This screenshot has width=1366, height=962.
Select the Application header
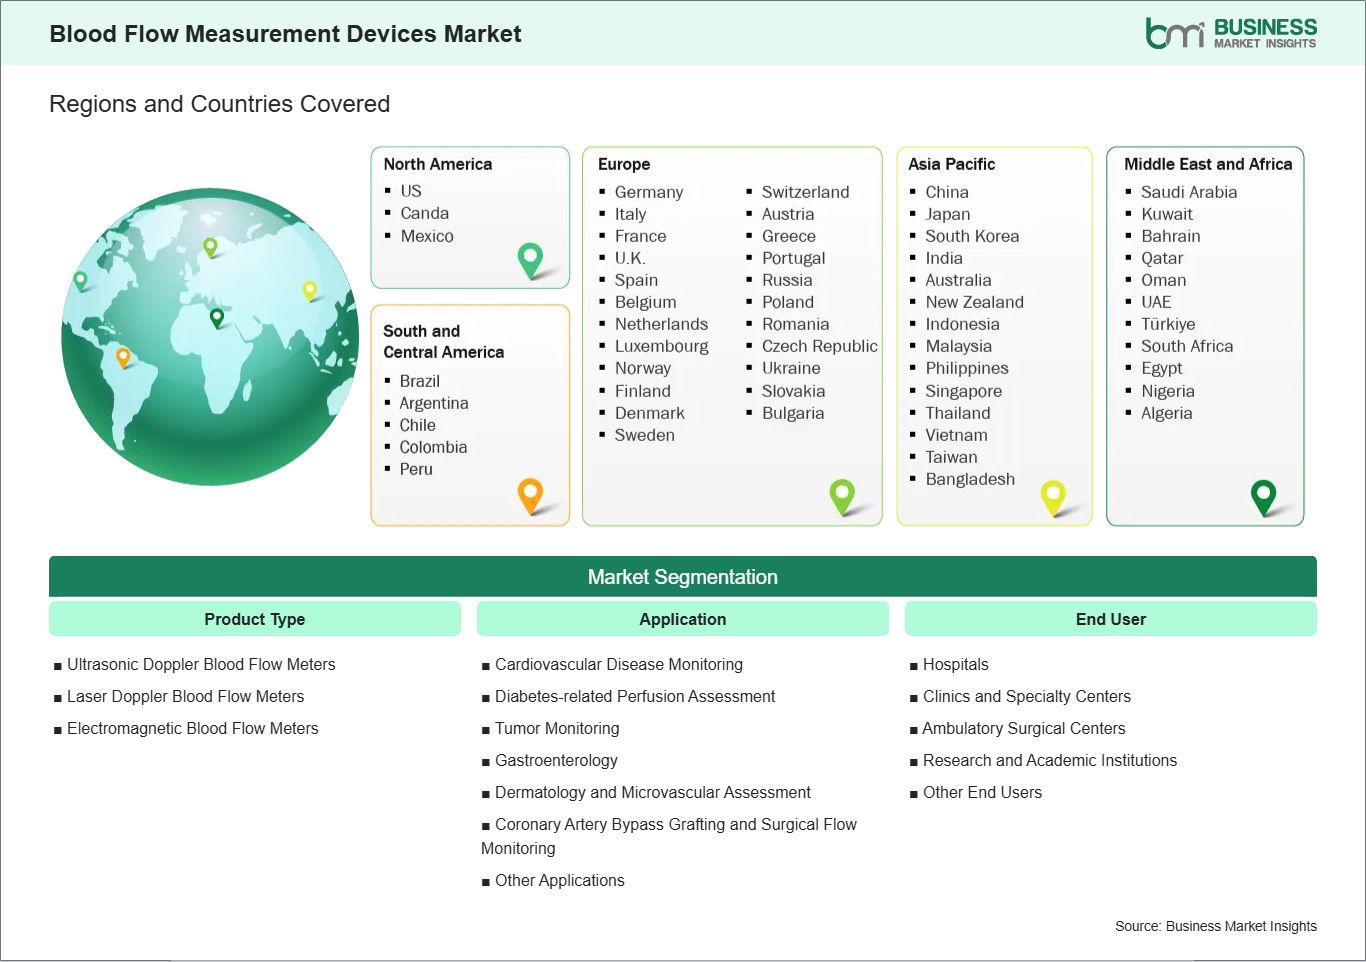click(682, 619)
